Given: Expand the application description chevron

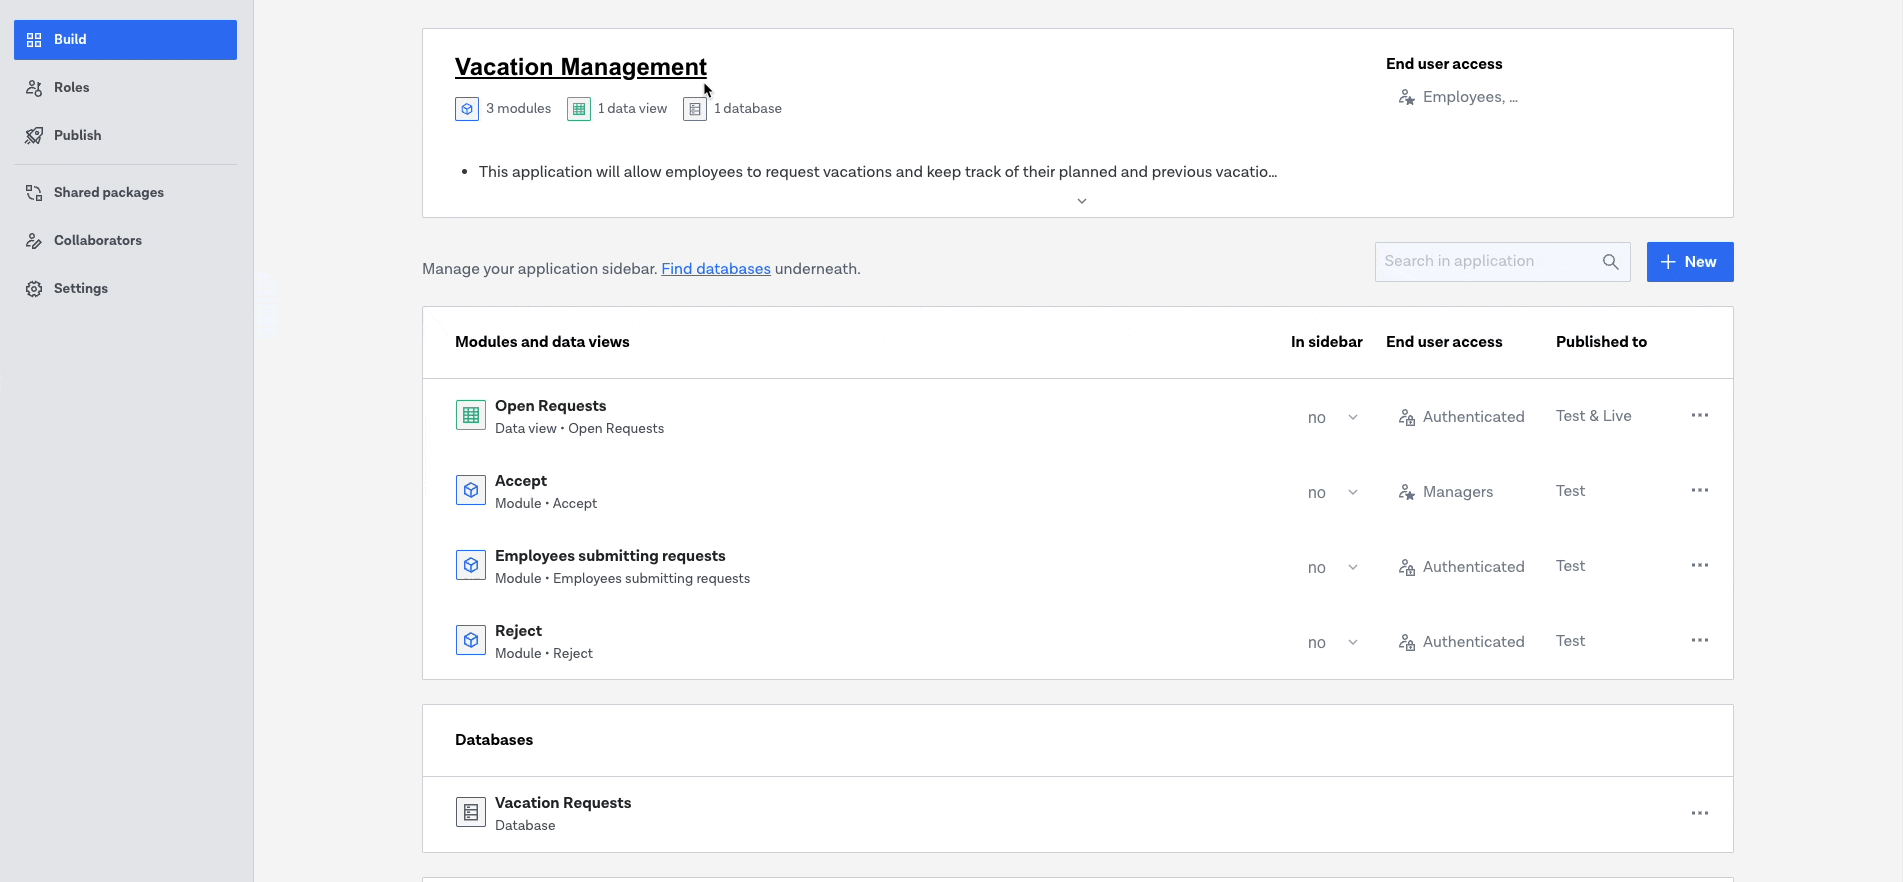Looking at the screenshot, I should point(1081,201).
